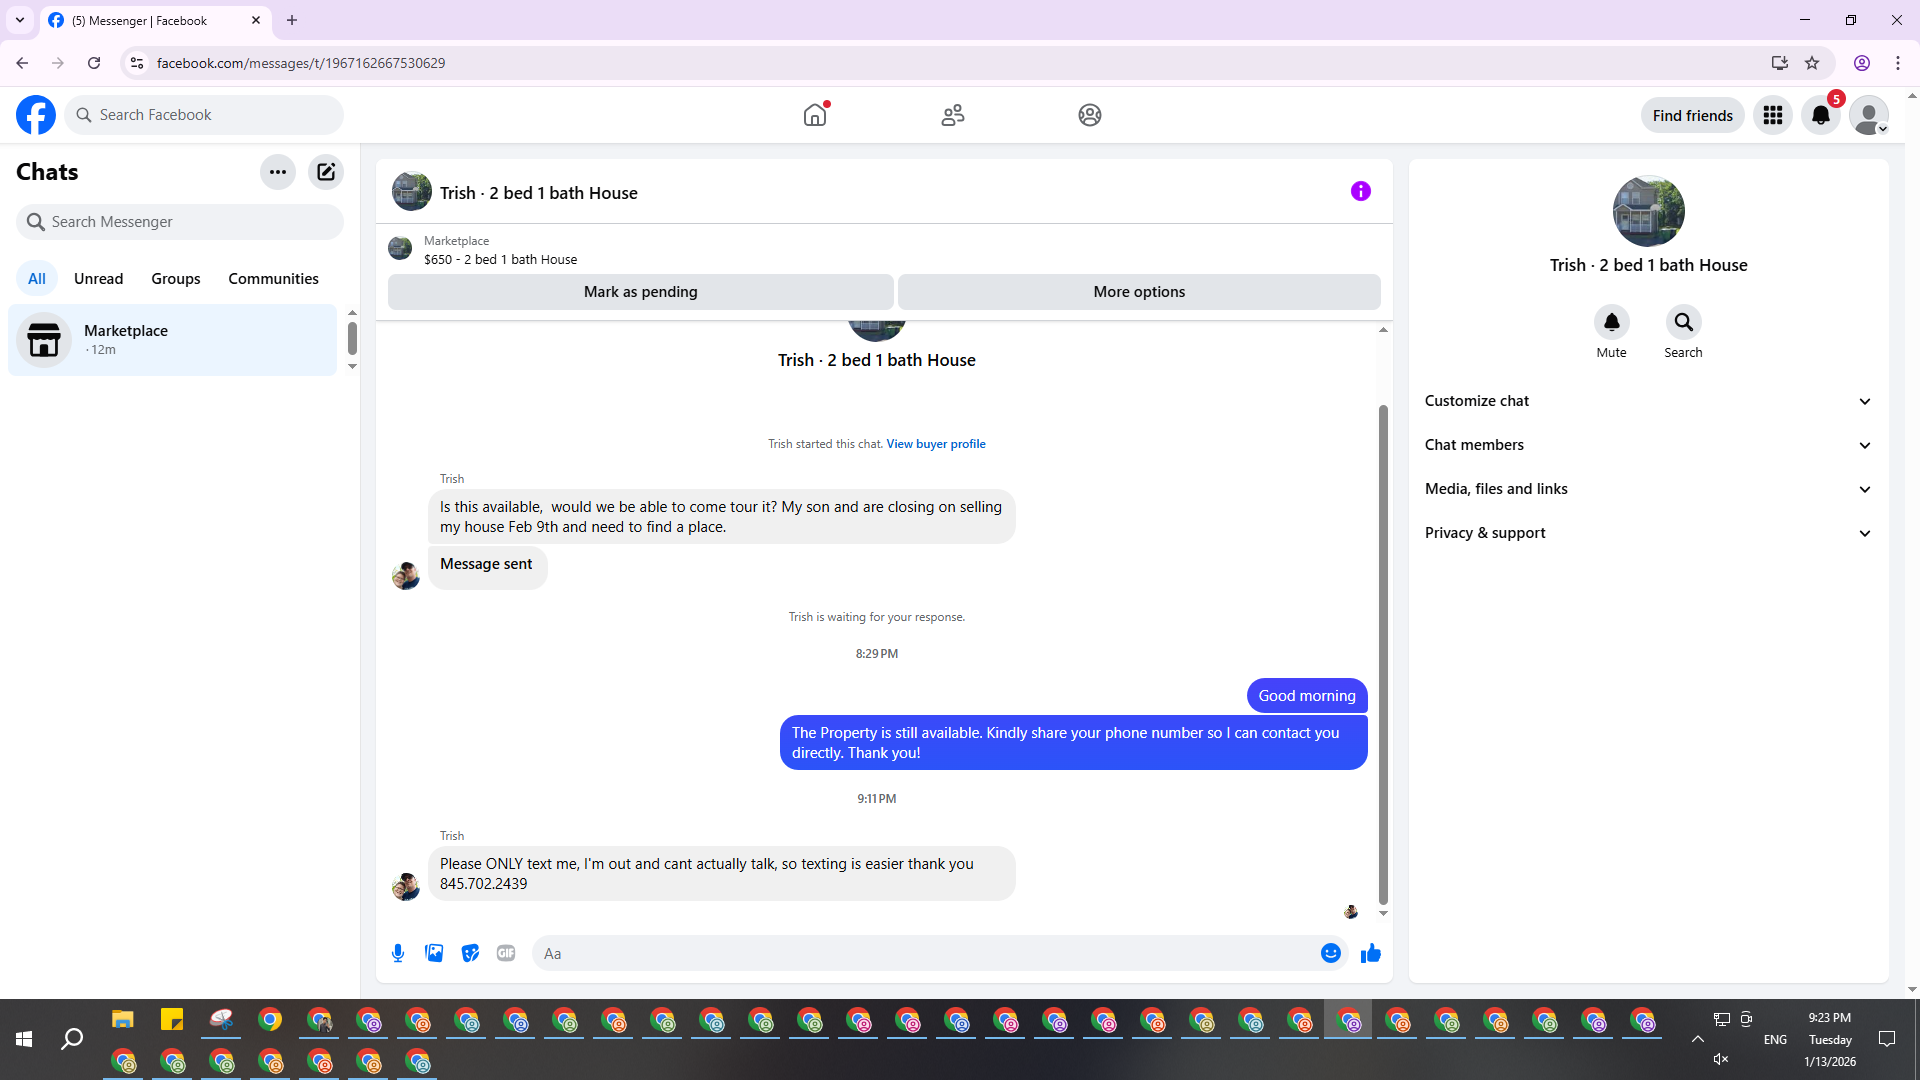
Task: Switch to the Unread chats tab
Action: (x=98, y=279)
